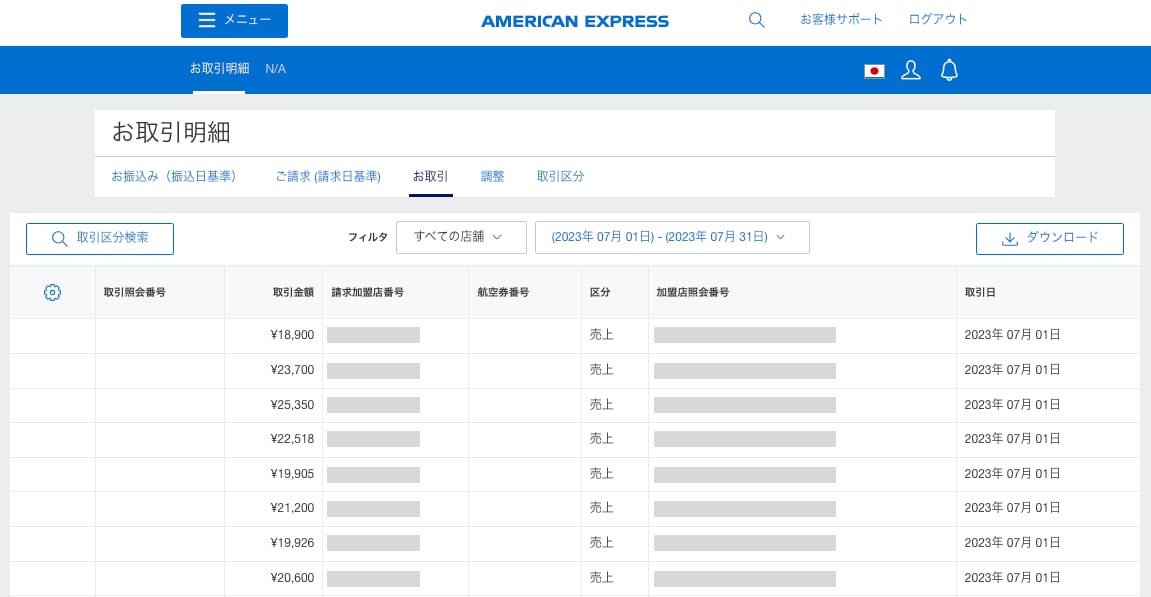Open the お客様サポート link
Image resolution: width=1151 pixels, height=597 pixels.
841,20
